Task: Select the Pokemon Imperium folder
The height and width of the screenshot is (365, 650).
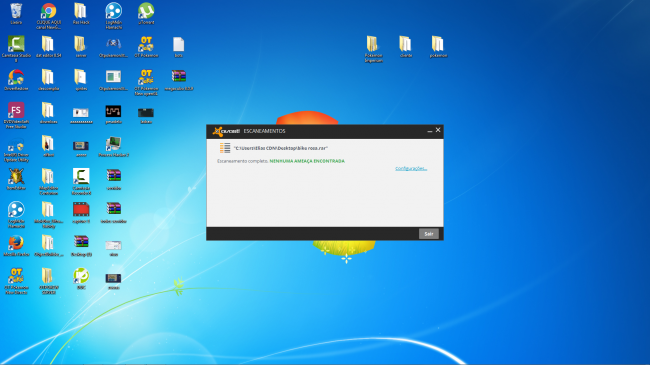Action: tap(373, 49)
